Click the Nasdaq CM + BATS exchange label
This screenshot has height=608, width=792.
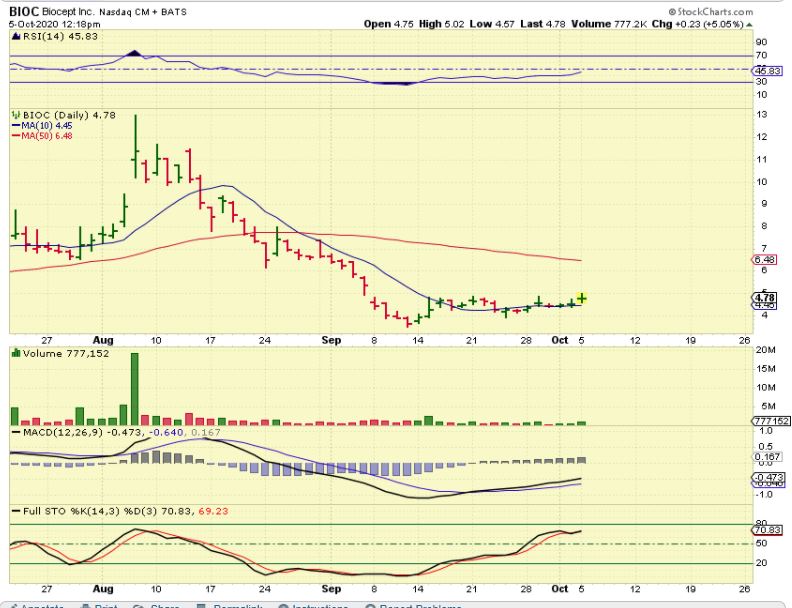click(x=143, y=12)
